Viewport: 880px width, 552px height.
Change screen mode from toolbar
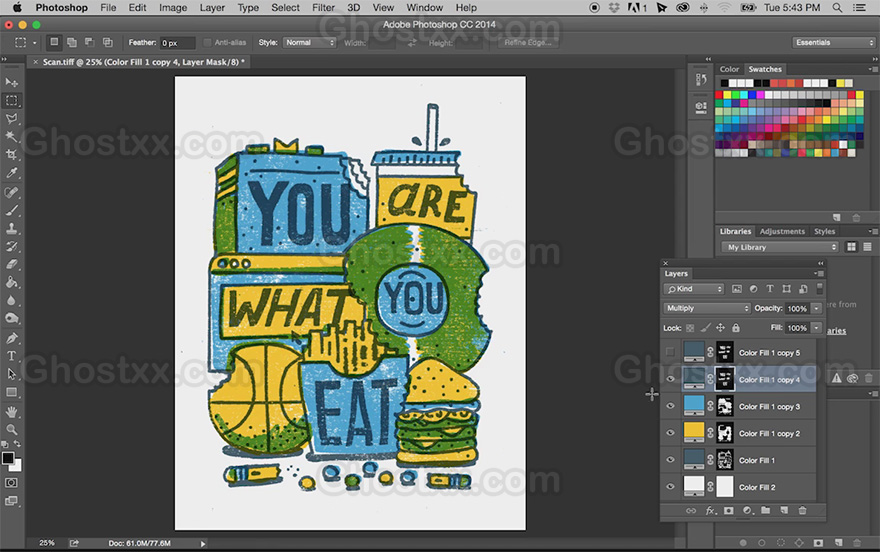tap(11, 500)
